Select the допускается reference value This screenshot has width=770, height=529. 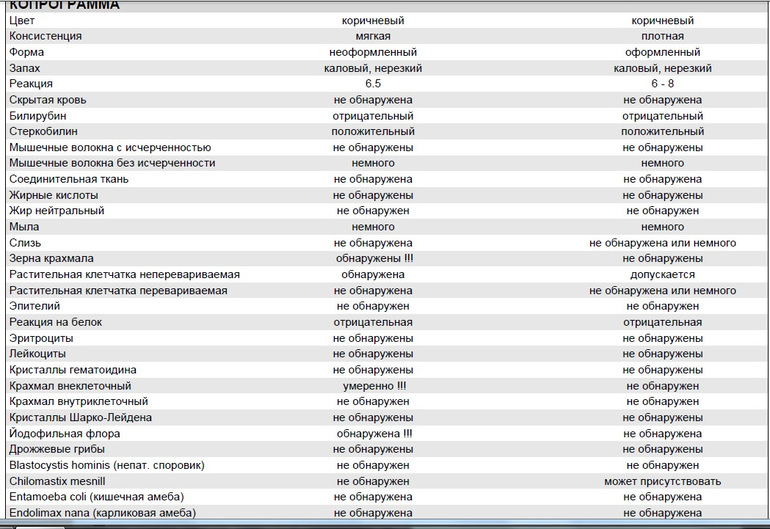[x=662, y=274]
